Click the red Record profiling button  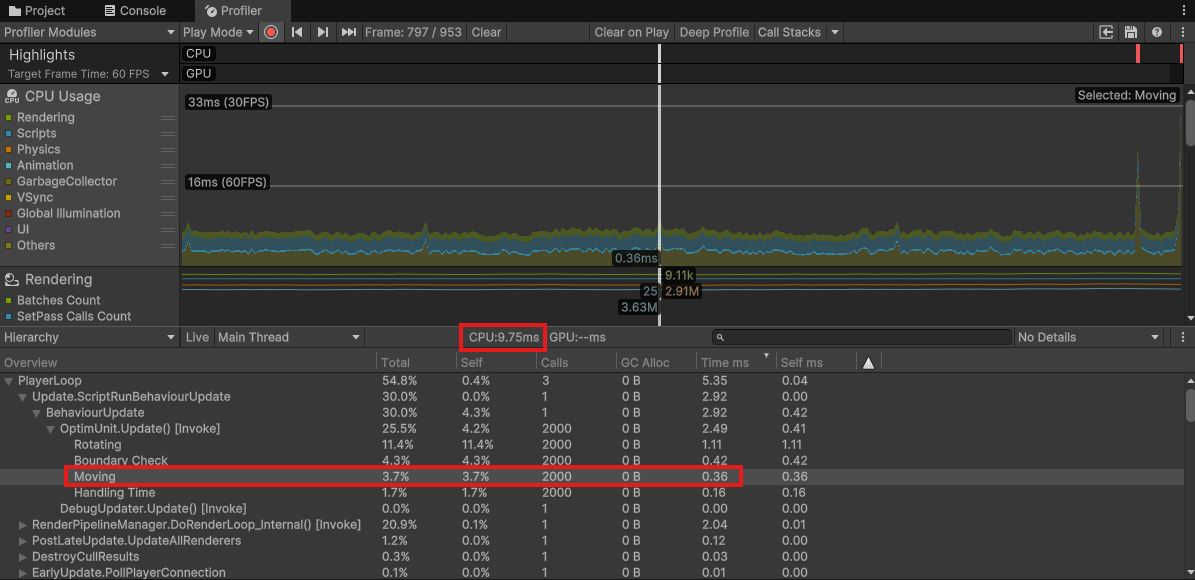point(271,32)
